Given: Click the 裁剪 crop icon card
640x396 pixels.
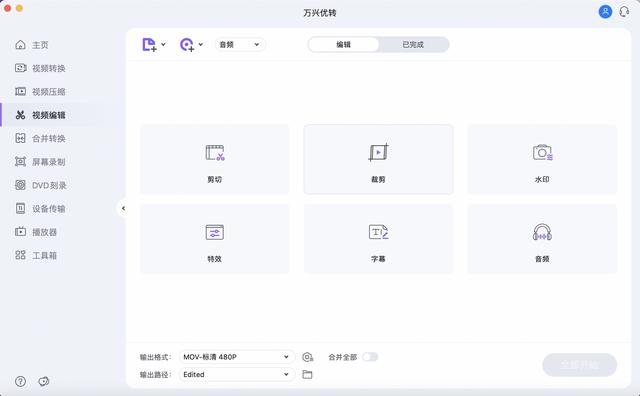Looking at the screenshot, I should (x=378, y=159).
